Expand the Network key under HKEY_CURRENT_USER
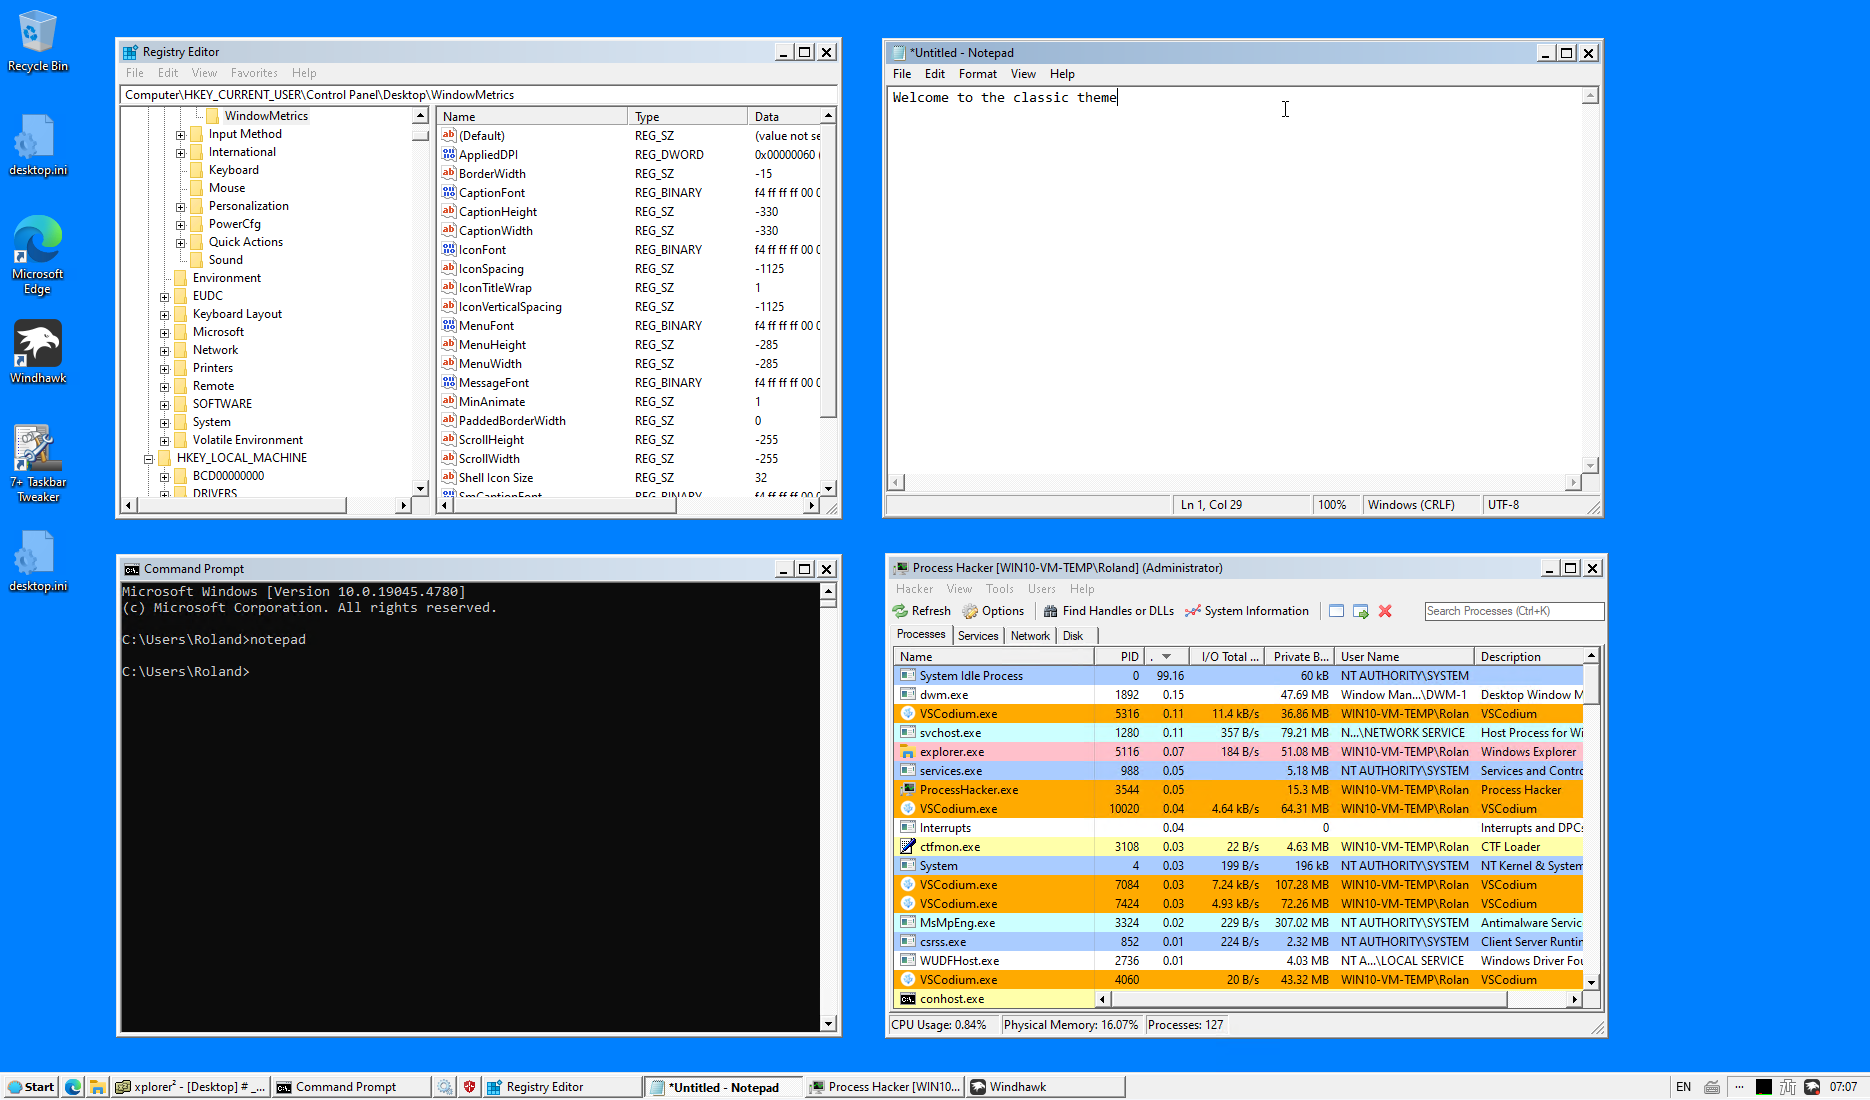Image resolution: width=1870 pixels, height=1100 pixels. coord(165,349)
